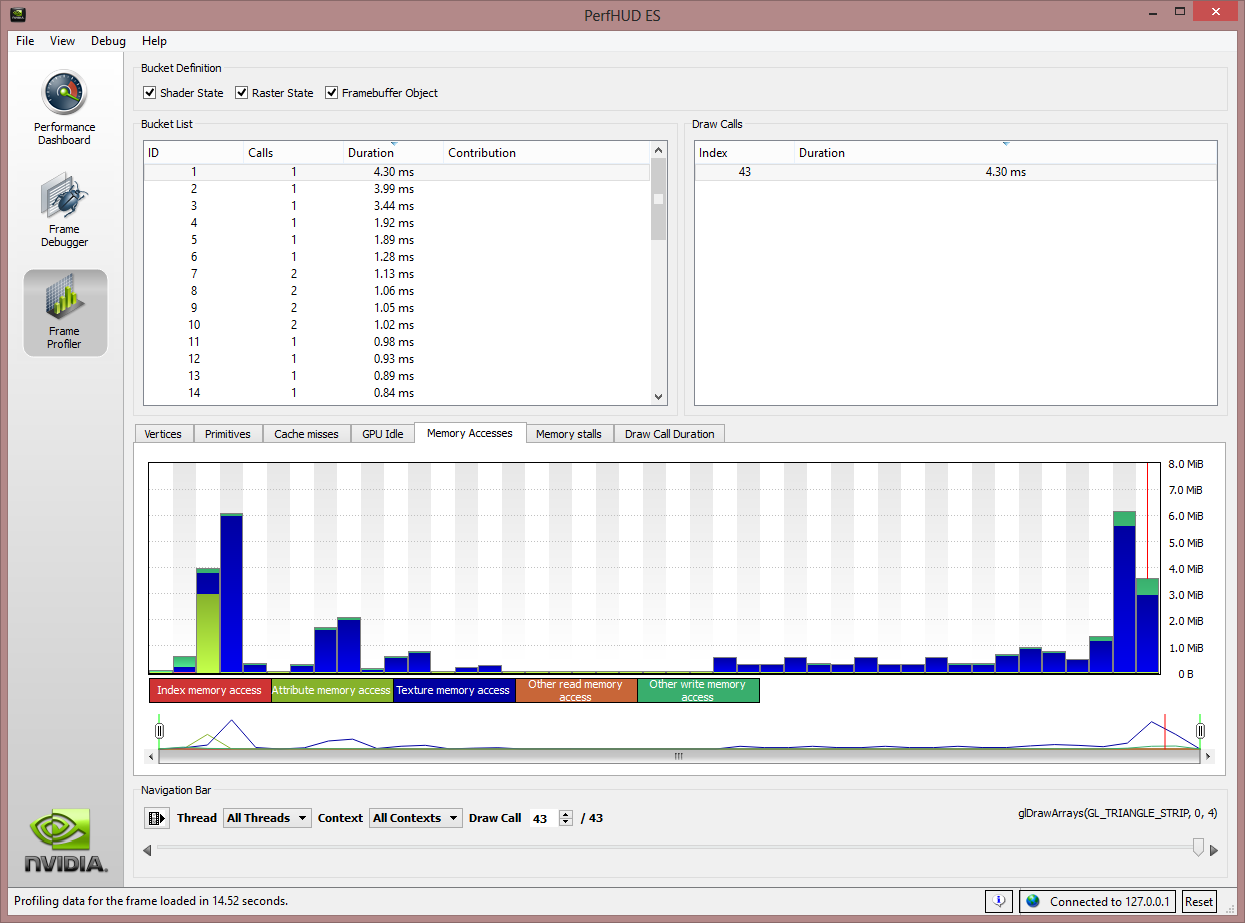
Task: View the Draw Call Duration tab
Action: pyautogui.click(x=670, y=434)
